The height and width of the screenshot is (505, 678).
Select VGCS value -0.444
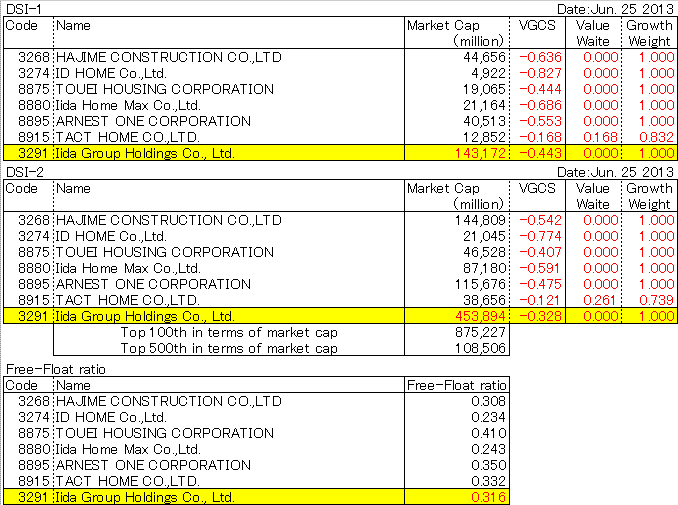click(540, 89)
